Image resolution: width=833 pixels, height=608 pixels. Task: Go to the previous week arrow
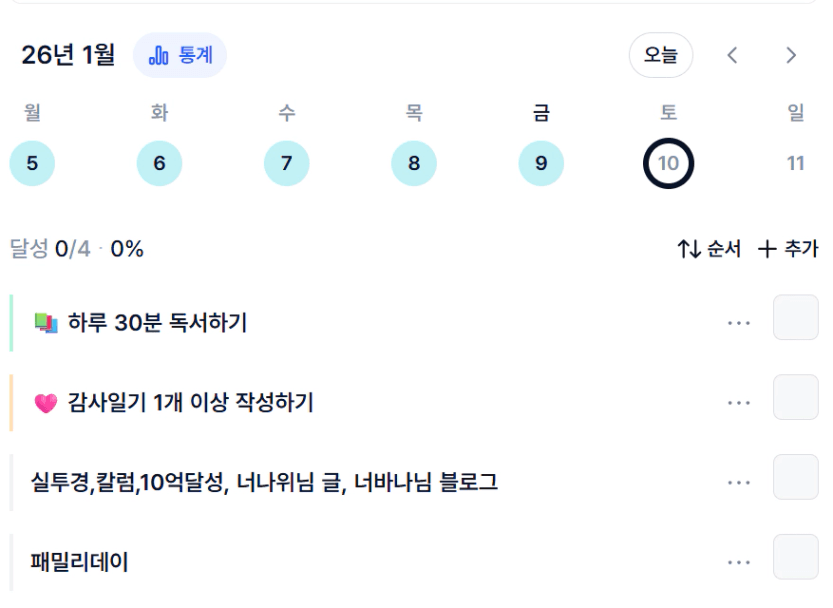732,56
